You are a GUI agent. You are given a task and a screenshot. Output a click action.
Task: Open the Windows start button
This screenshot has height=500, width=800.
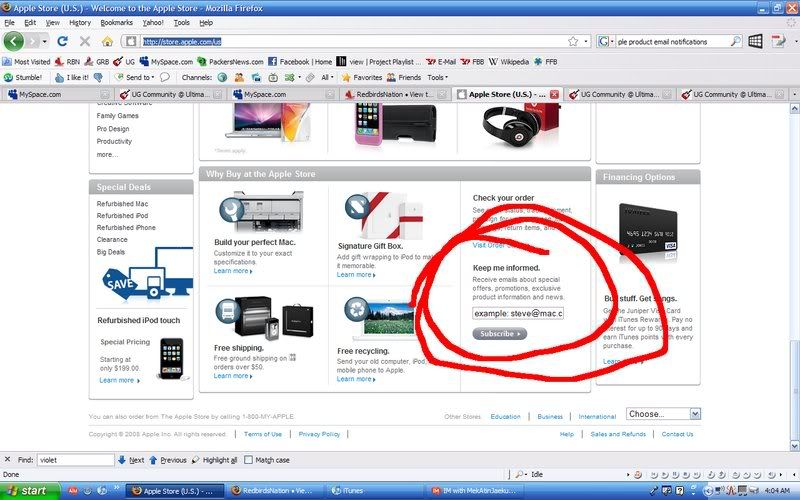(x=30, y=491)
